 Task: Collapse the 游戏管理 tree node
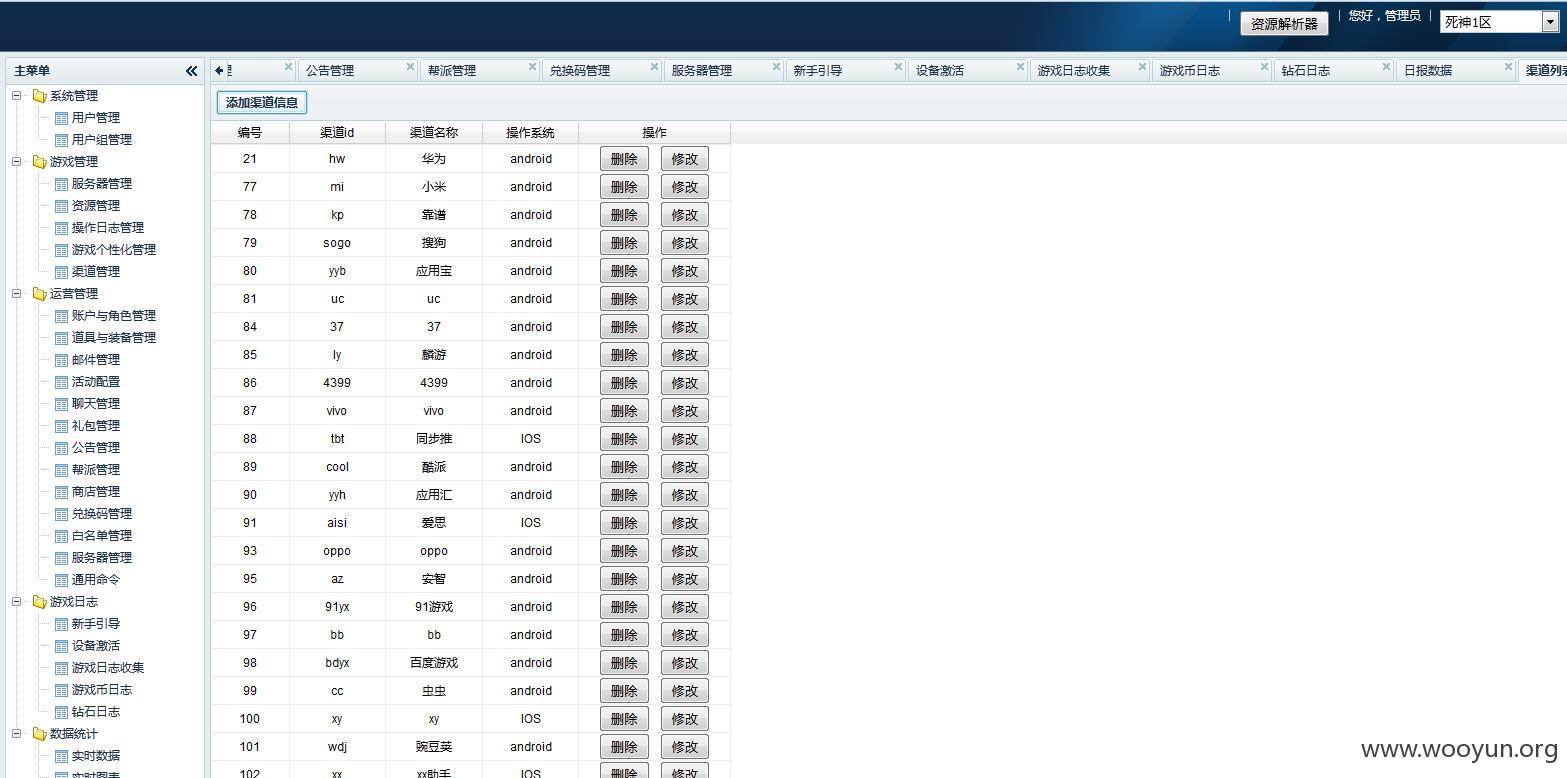(17, 162)
